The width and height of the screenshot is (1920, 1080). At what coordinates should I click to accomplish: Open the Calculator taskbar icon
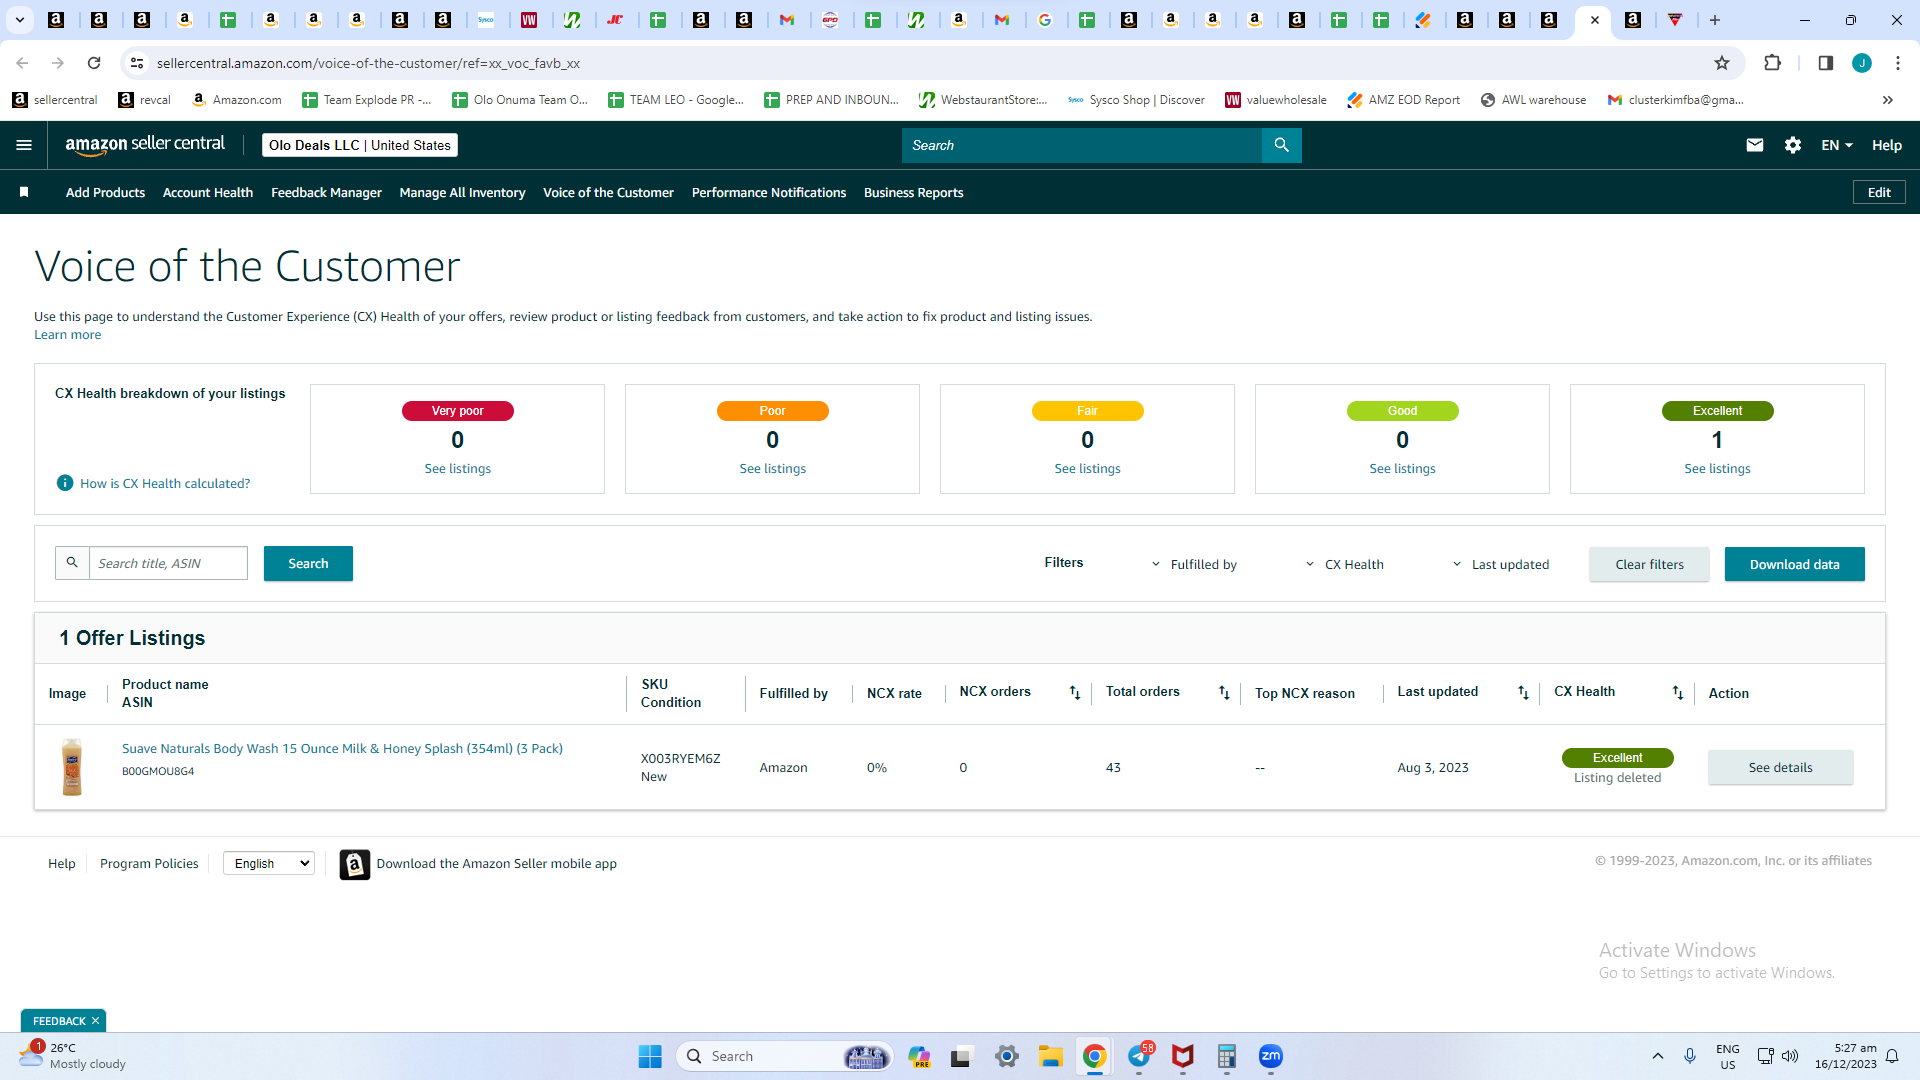click(1227, 1056)
